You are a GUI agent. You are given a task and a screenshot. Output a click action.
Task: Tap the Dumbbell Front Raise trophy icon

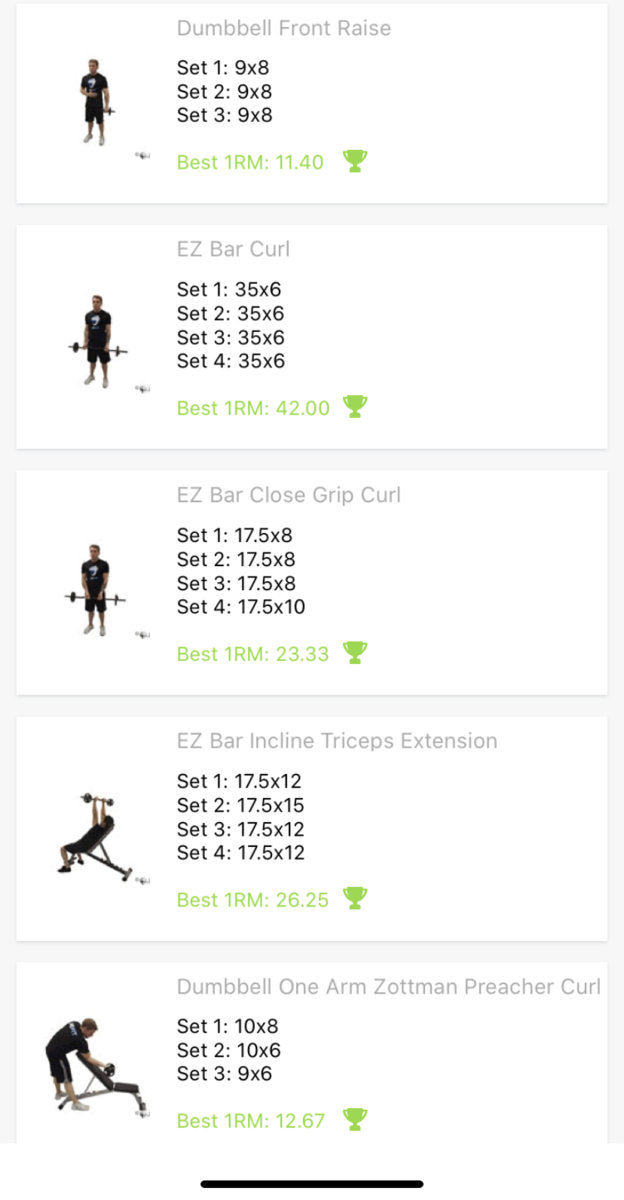click(x=355, y=161)
